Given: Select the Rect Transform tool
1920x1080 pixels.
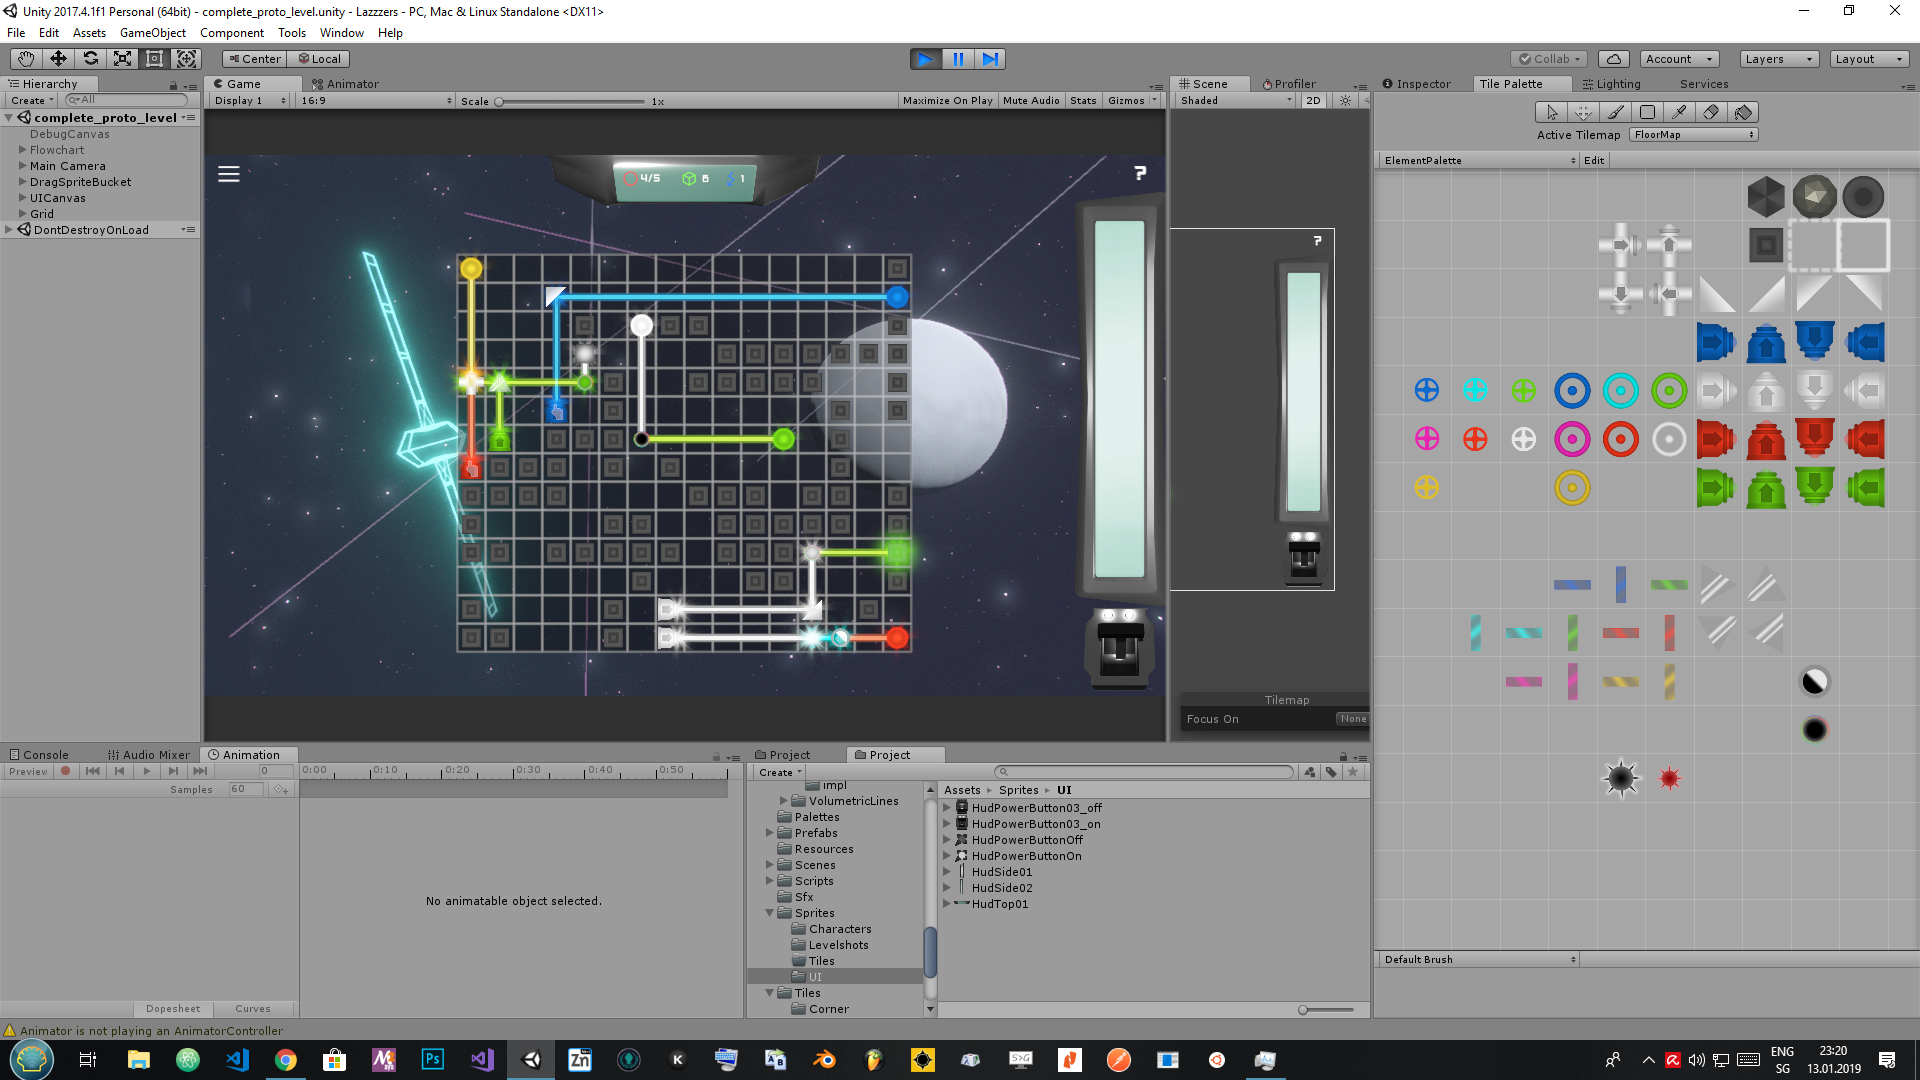Looking at the screenshot, I should pos(154,59).
